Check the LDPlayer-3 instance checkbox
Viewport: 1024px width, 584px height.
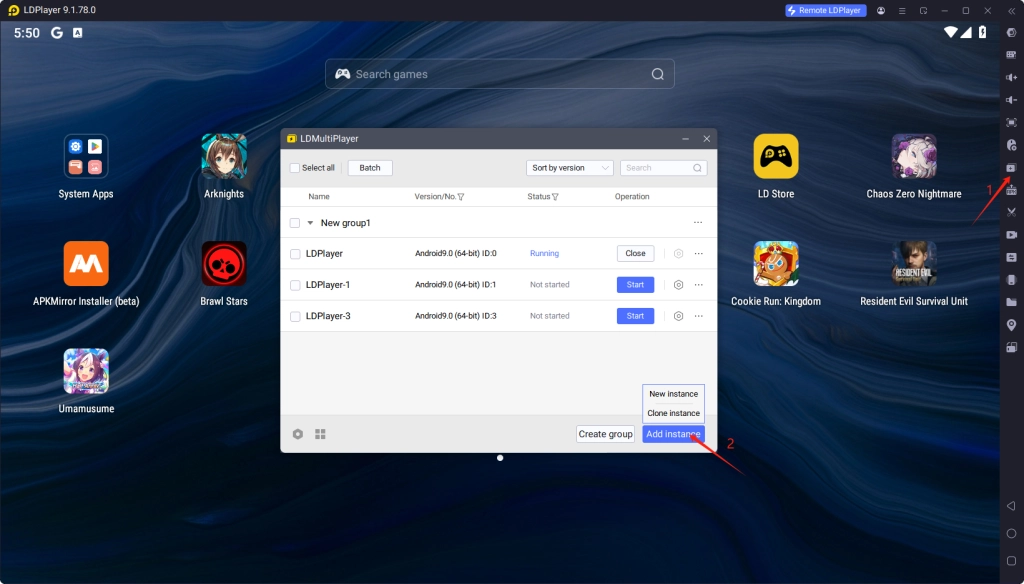tap(295, 316)
